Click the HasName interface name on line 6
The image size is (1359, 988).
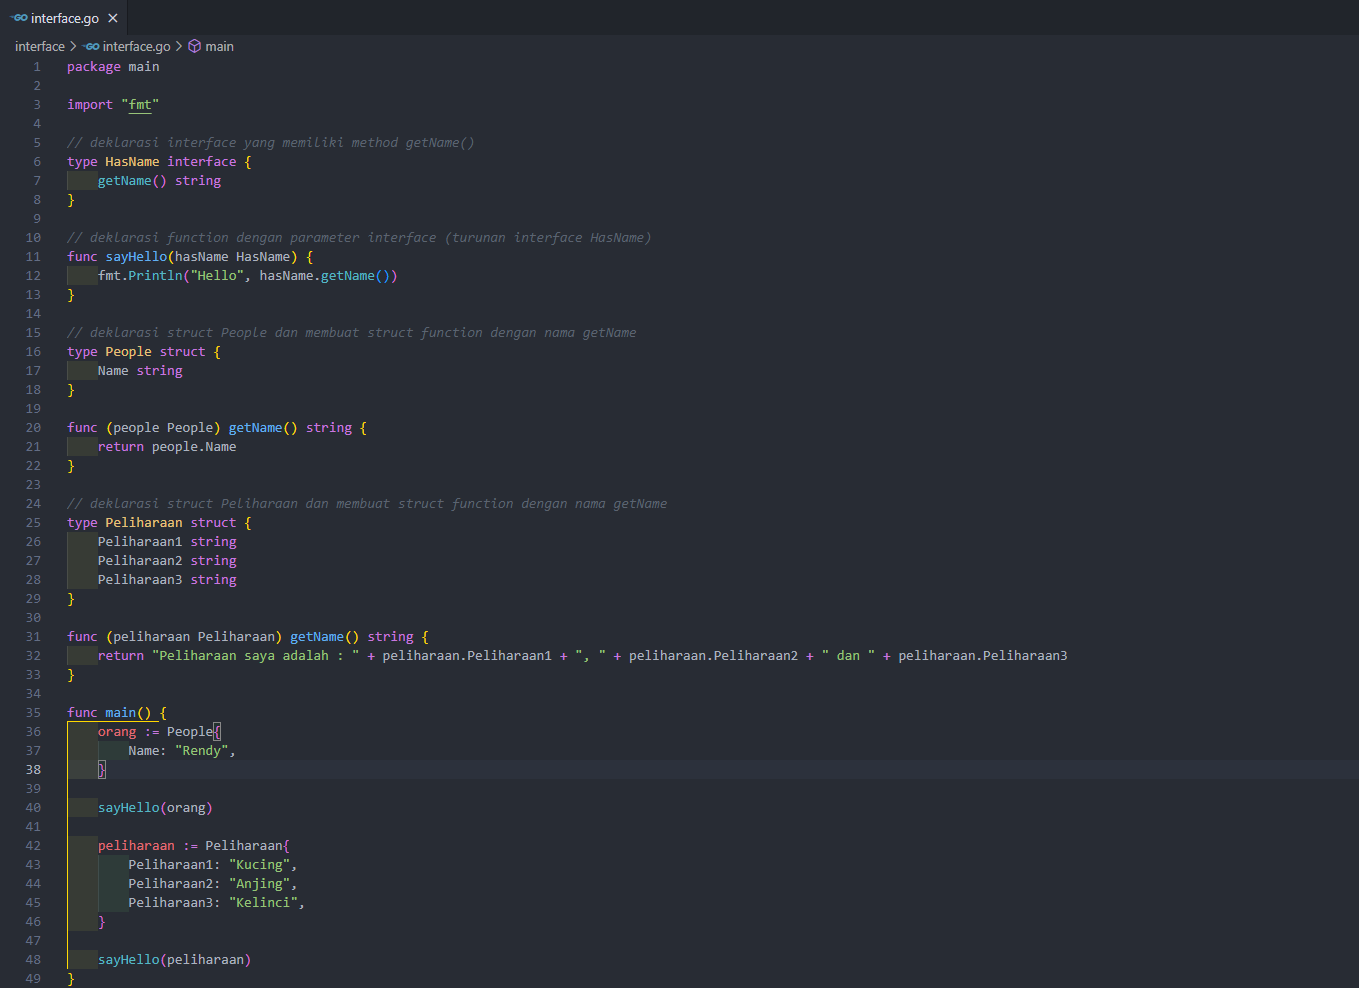pos(131,161)
